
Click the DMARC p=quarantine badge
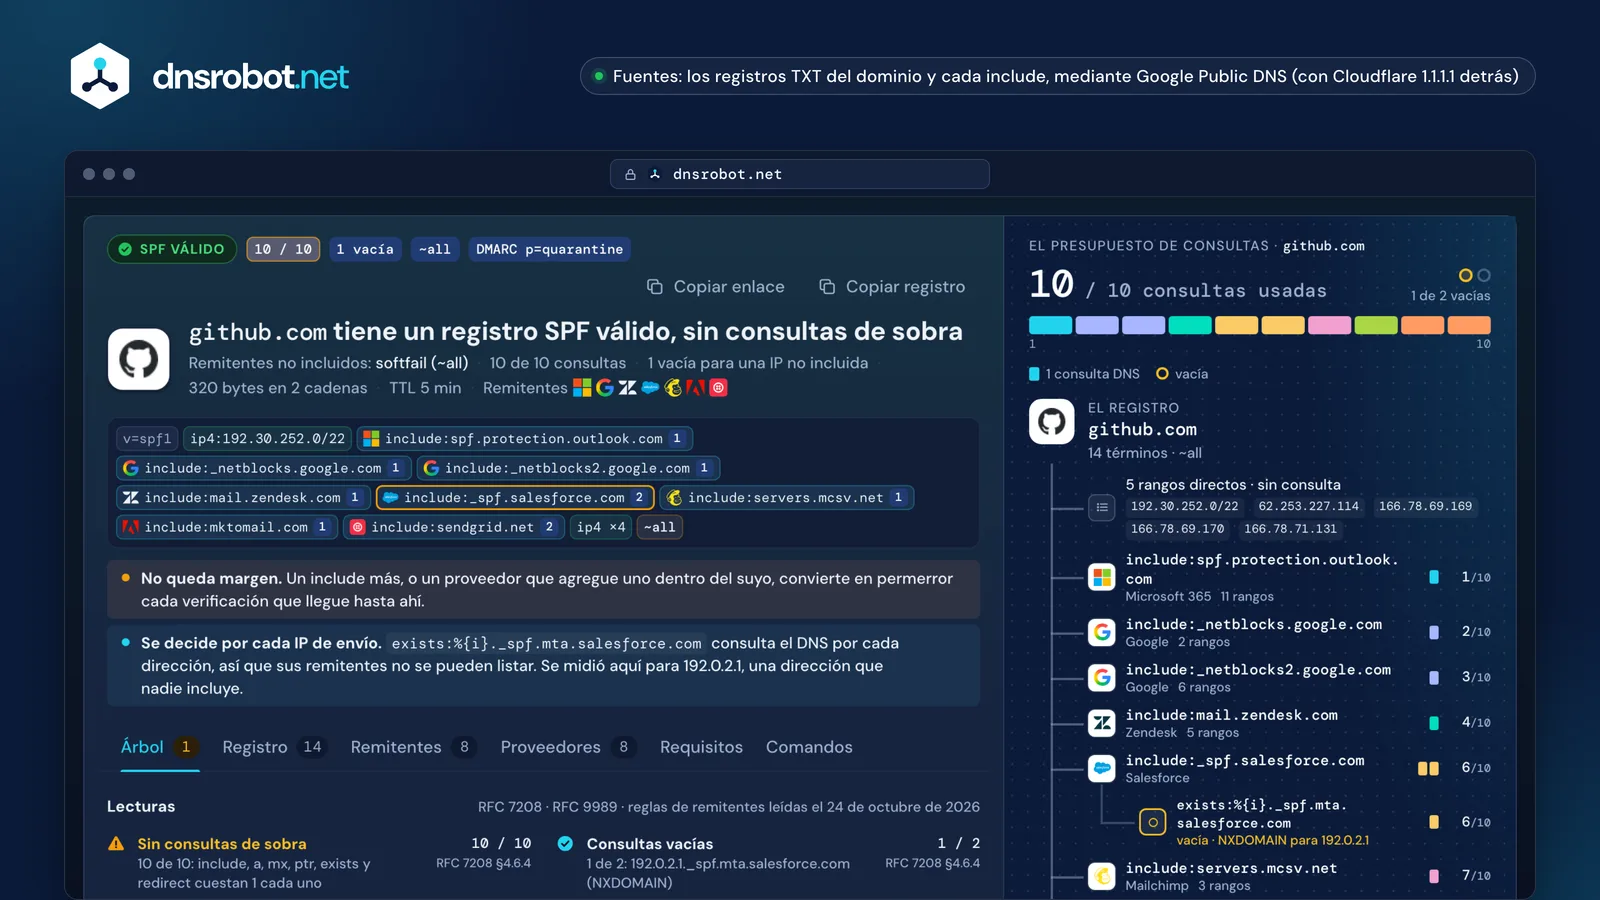(x=549, y=249)
